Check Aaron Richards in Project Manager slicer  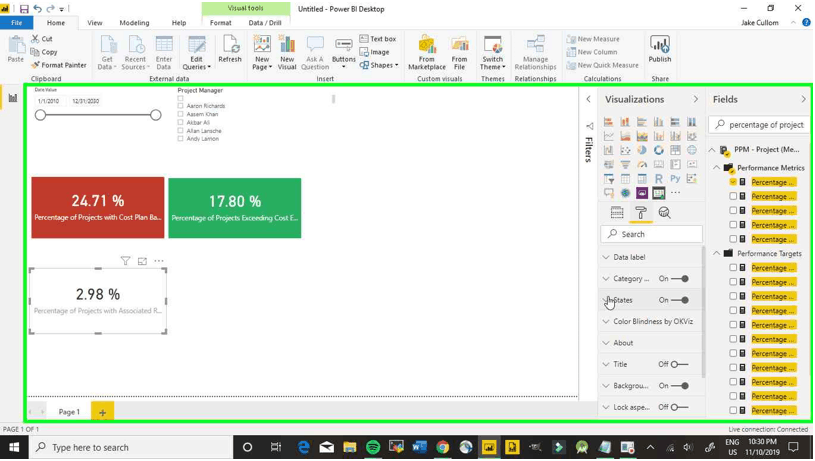180,106
